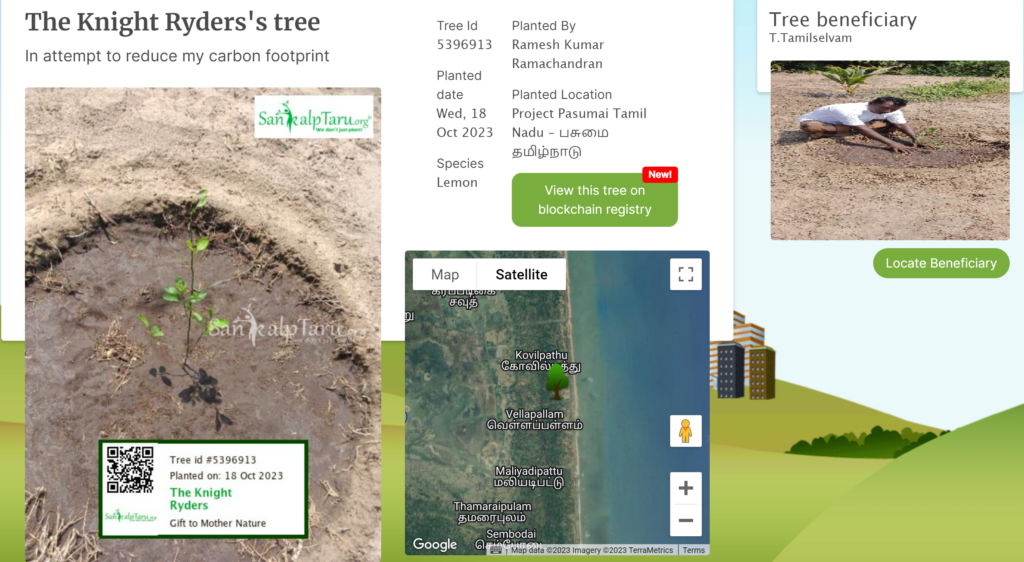1024x562 pixels.
Task: Click The Knight Ryders name on the tag
Action: (200, 499)
